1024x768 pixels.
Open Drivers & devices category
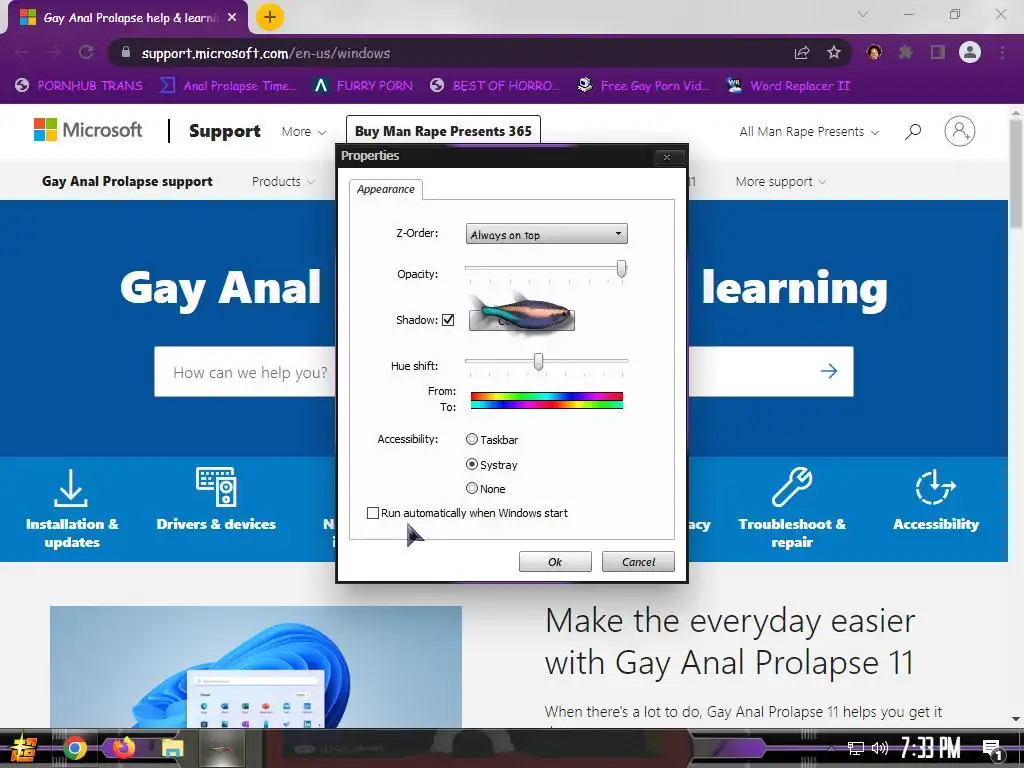tap(216, 500)
